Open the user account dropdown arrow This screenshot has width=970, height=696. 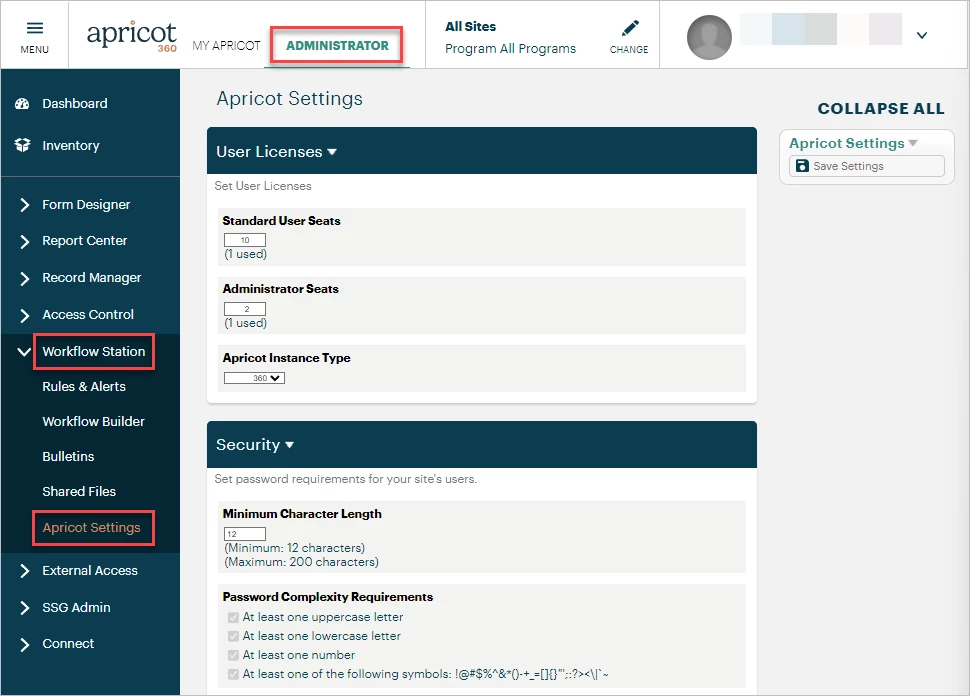(x=922, y=35)
